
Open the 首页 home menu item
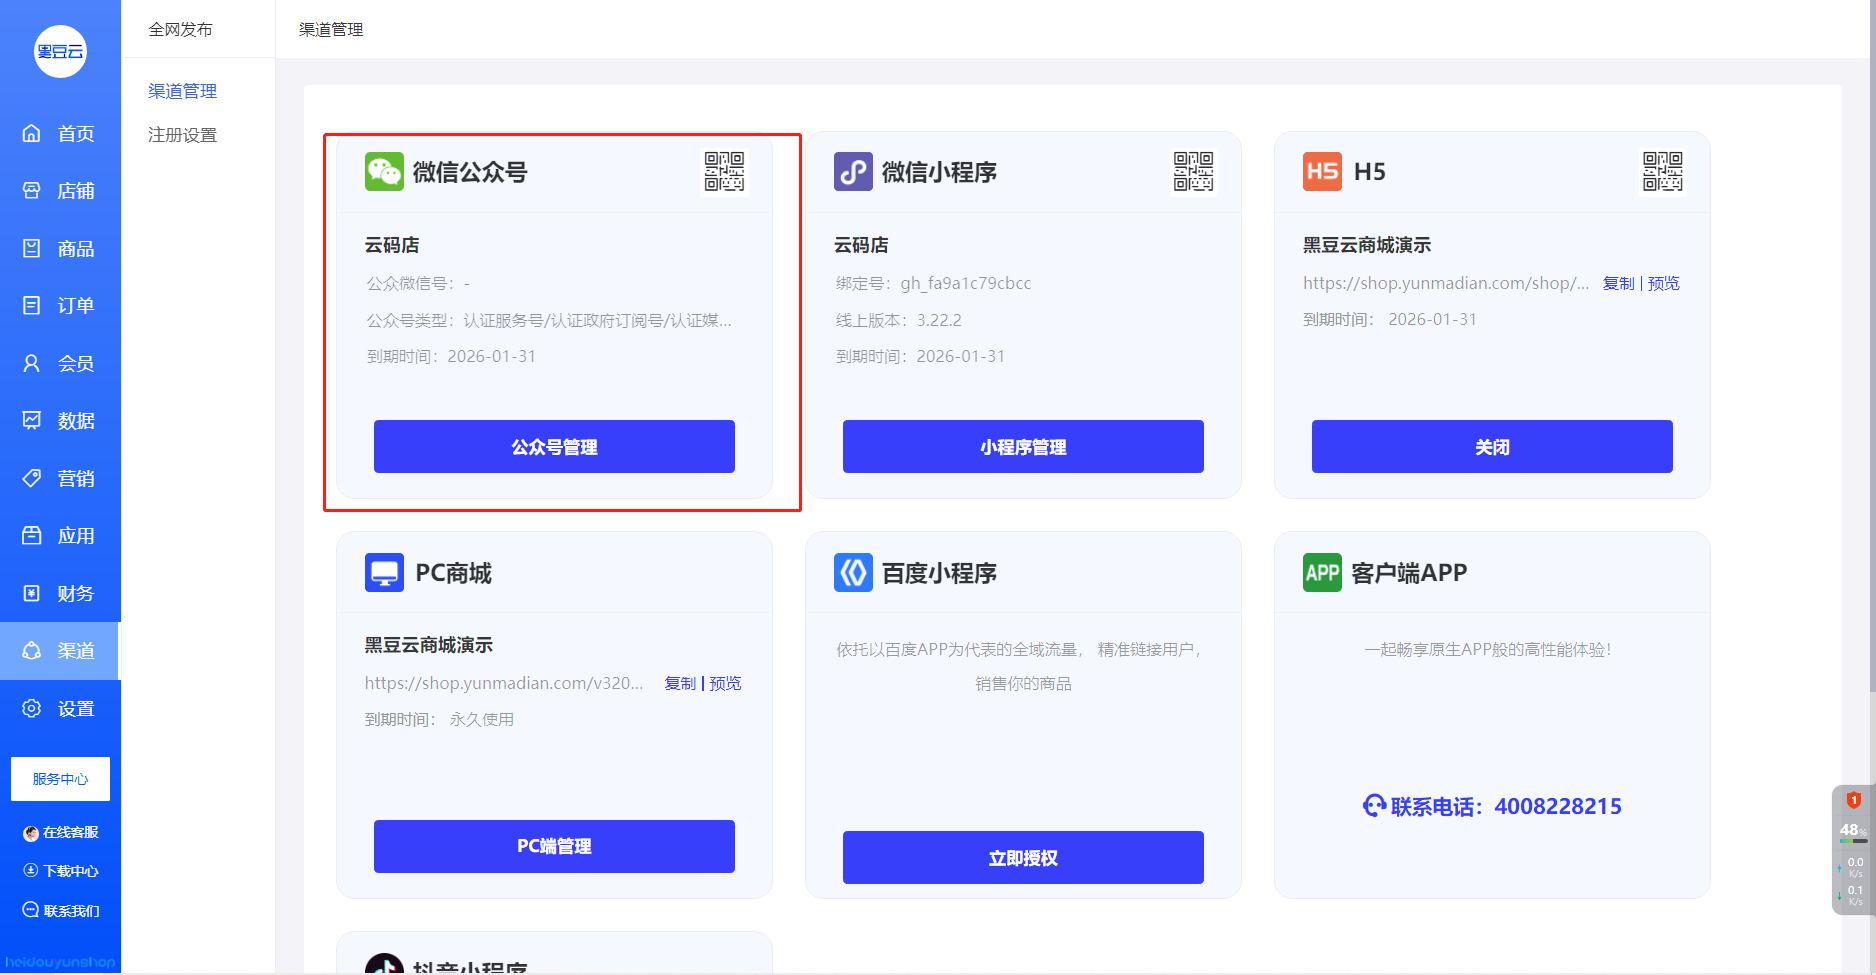[x=60, y=133]
